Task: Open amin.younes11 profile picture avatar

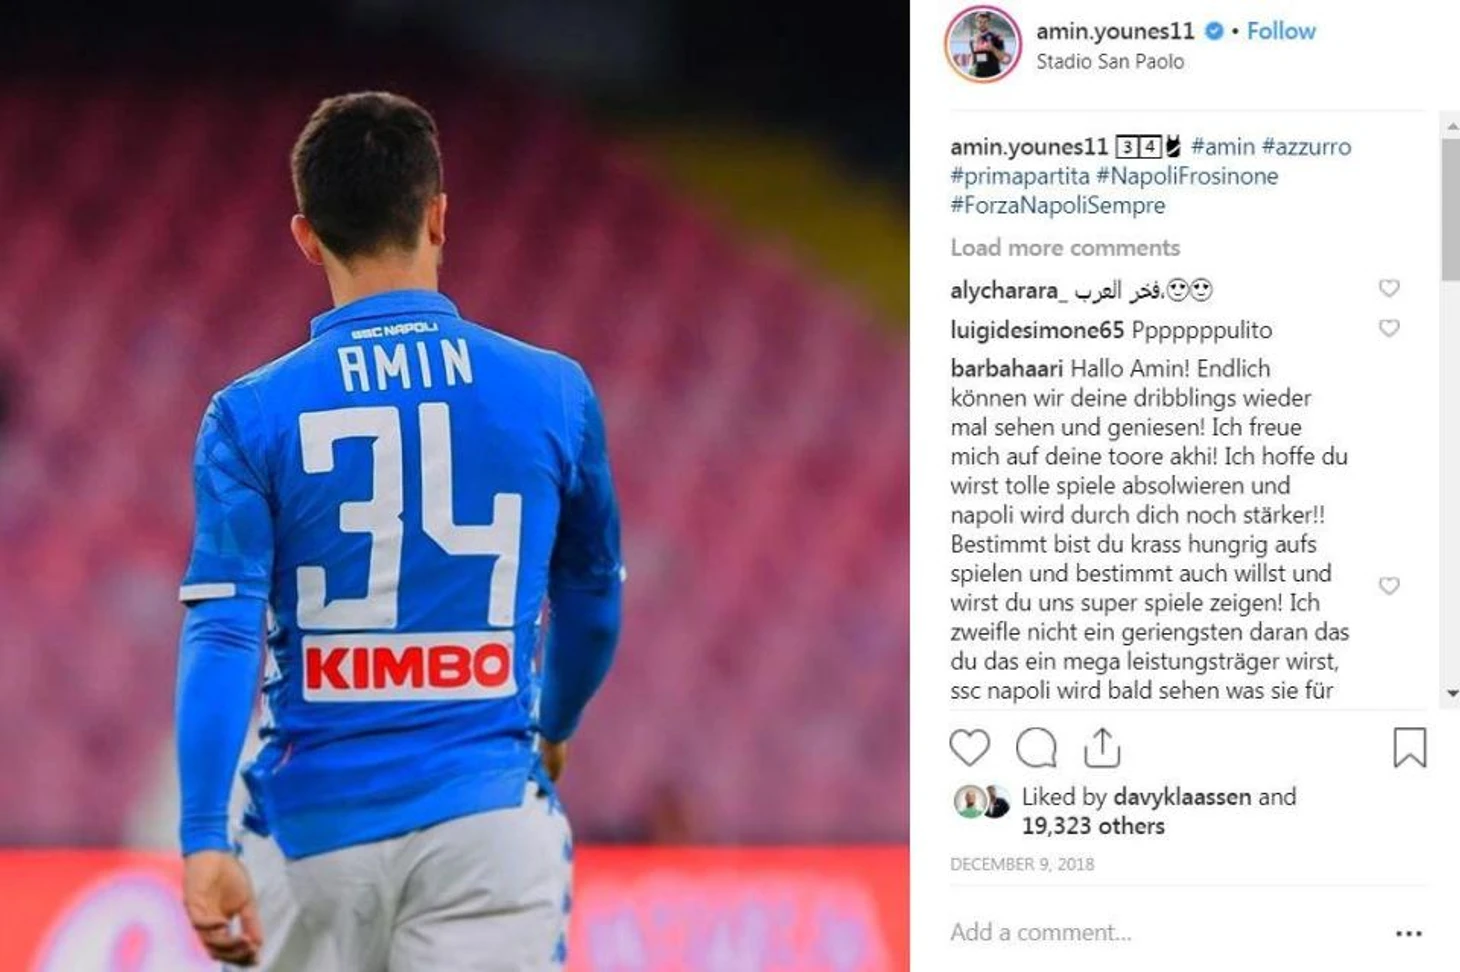Action: pyautogui.click(x=983, y=45)
